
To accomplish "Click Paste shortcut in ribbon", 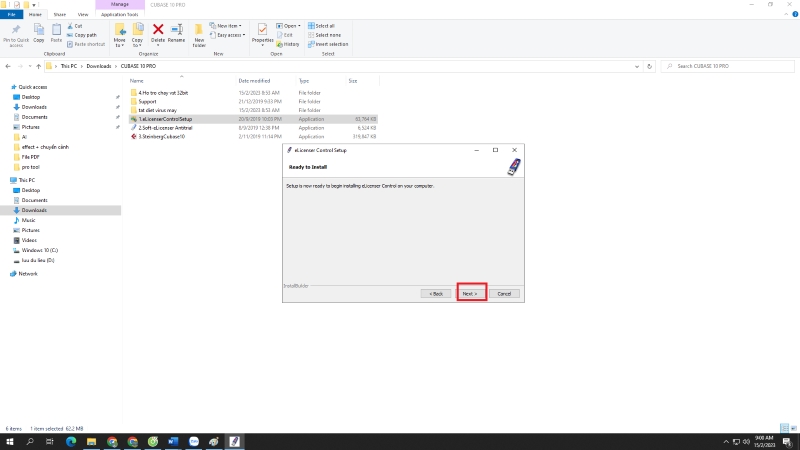I will click(86, 44).
